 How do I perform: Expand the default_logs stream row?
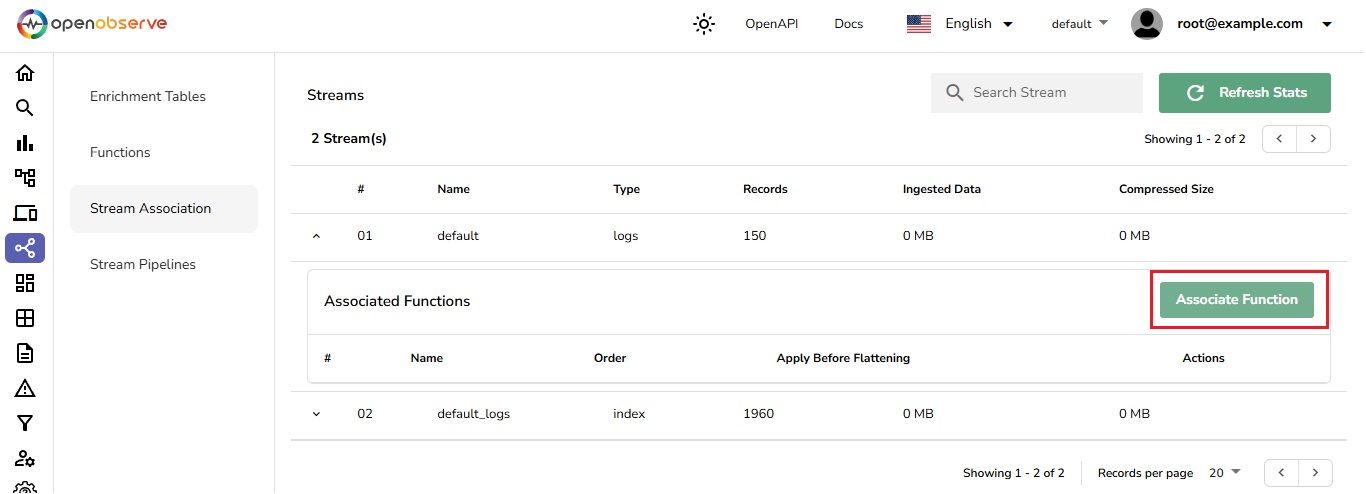[317, 414]
